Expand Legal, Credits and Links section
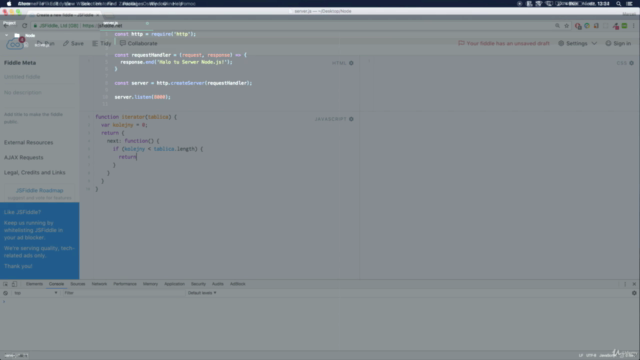This screenshot has height=360, width=640. 35,173
